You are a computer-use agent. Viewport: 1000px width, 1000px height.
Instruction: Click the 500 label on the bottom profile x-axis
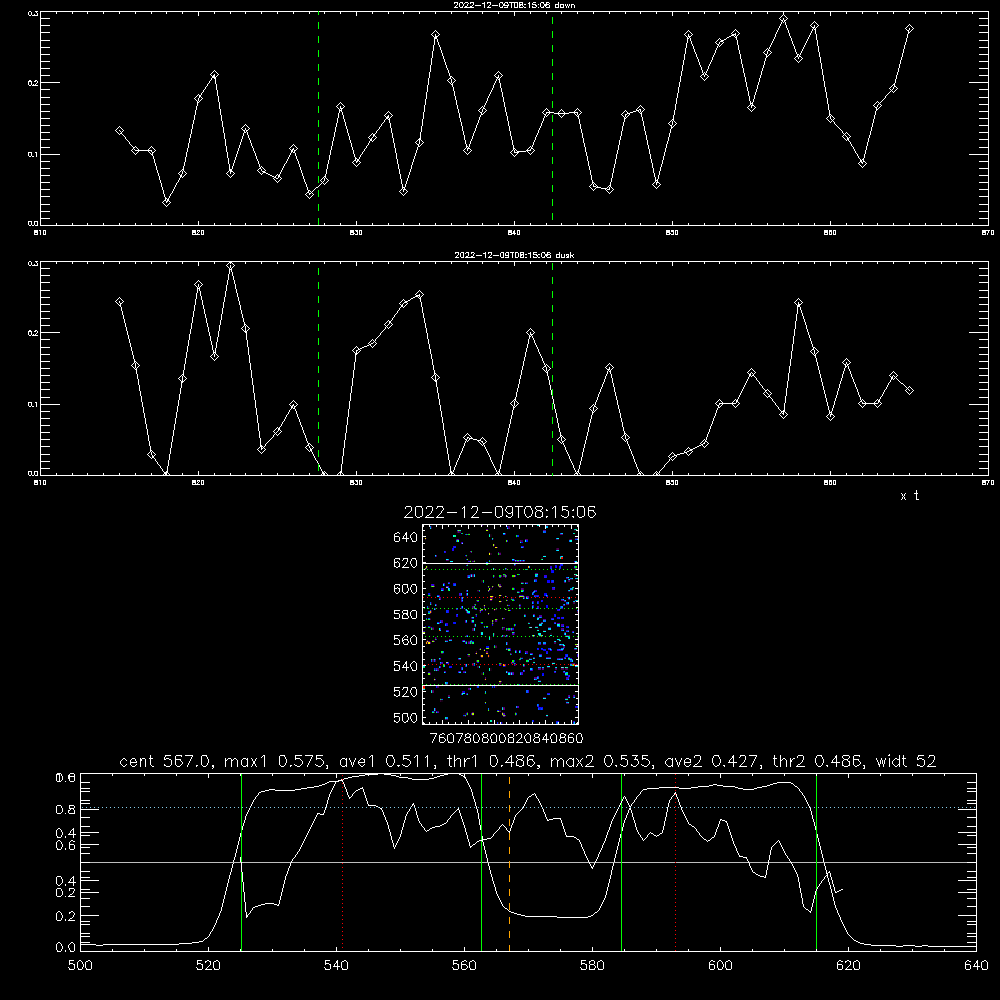pyautogui.click(x=80, y=966)
